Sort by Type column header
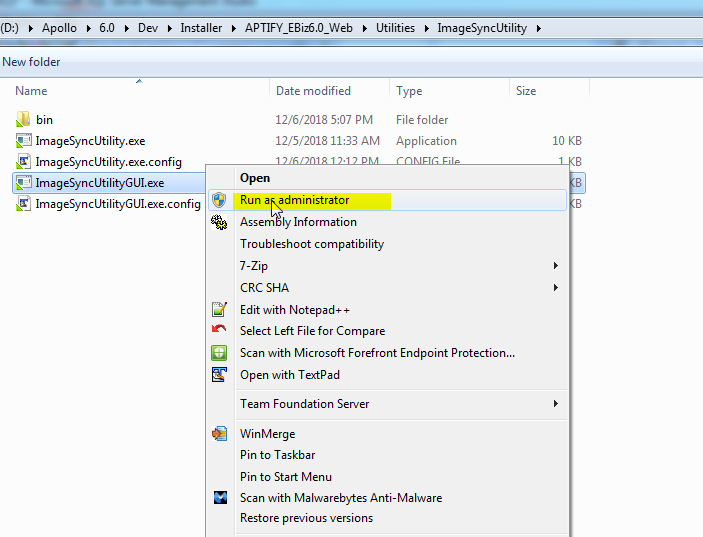 [x=409, y=91]
